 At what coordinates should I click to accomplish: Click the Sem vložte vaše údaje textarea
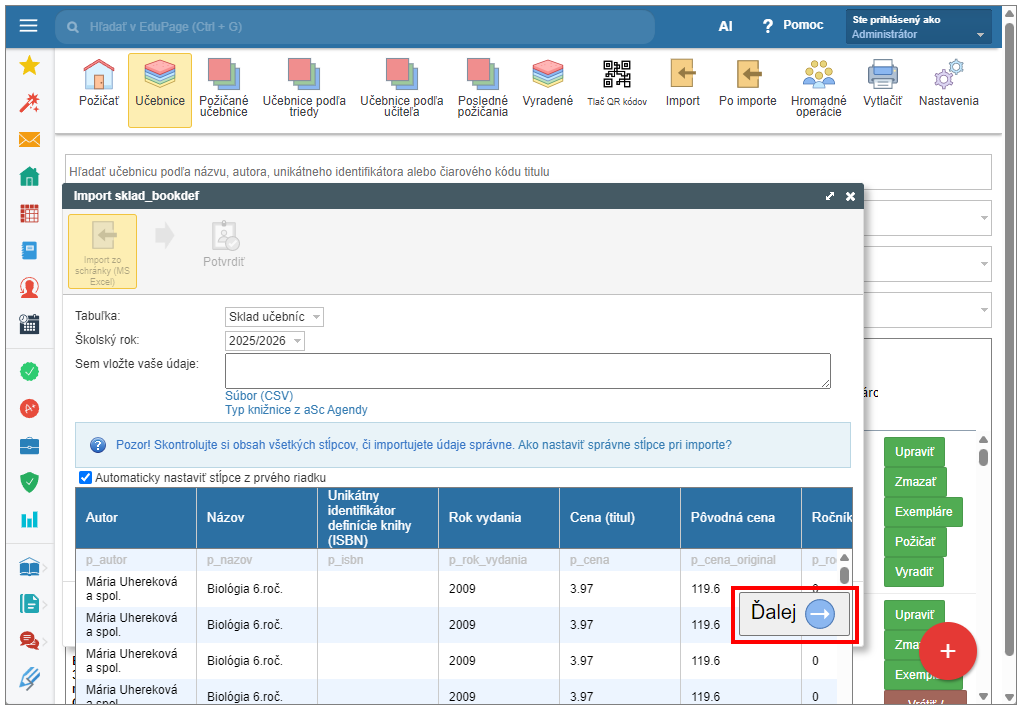[527, 370]
